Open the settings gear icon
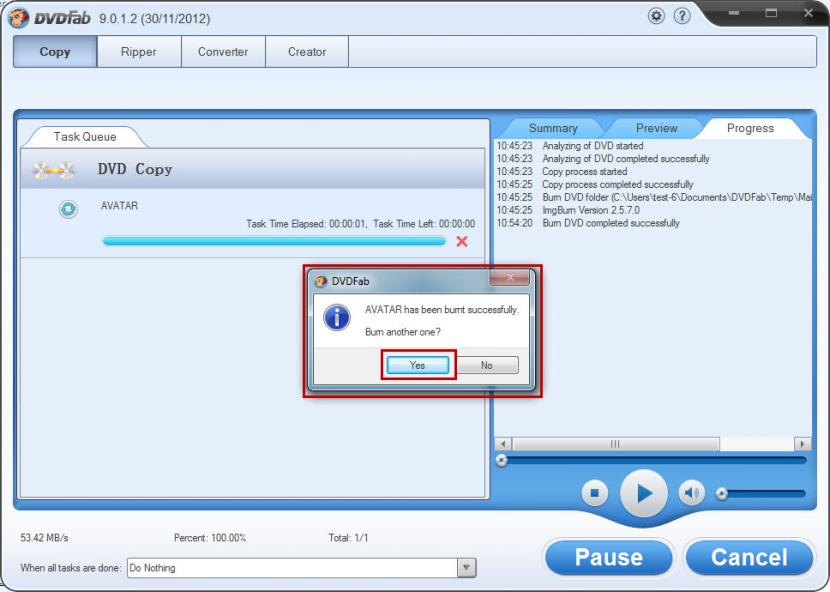Viewport: 830px width, 592px height. pos(656,16)
